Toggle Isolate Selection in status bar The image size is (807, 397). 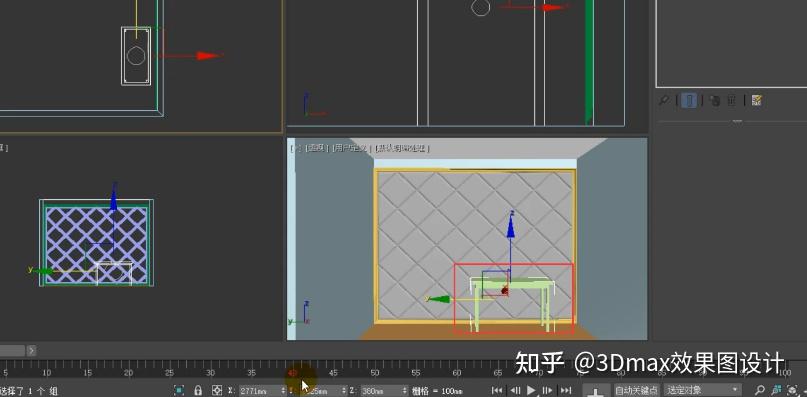pyautogui.click(x=179, y=391)
